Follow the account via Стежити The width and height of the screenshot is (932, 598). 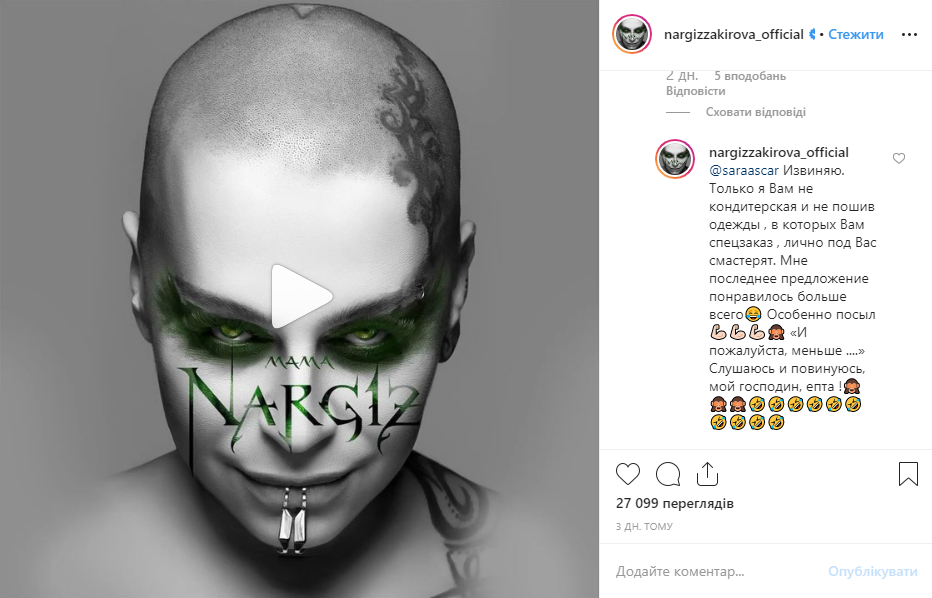[x=856, y=34]
